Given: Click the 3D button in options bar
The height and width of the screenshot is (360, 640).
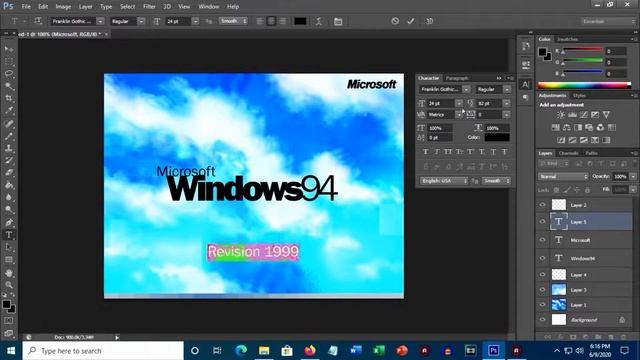Looking at the screenshot, I should point(429,21).
